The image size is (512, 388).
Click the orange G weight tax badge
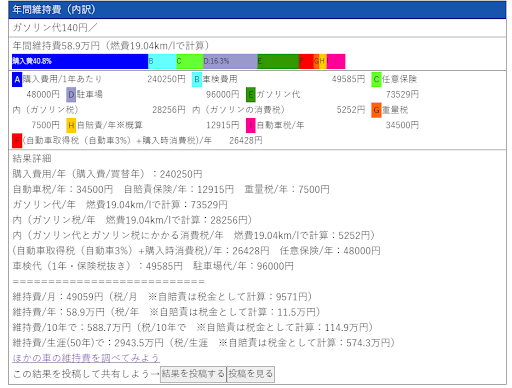(376, 110)
